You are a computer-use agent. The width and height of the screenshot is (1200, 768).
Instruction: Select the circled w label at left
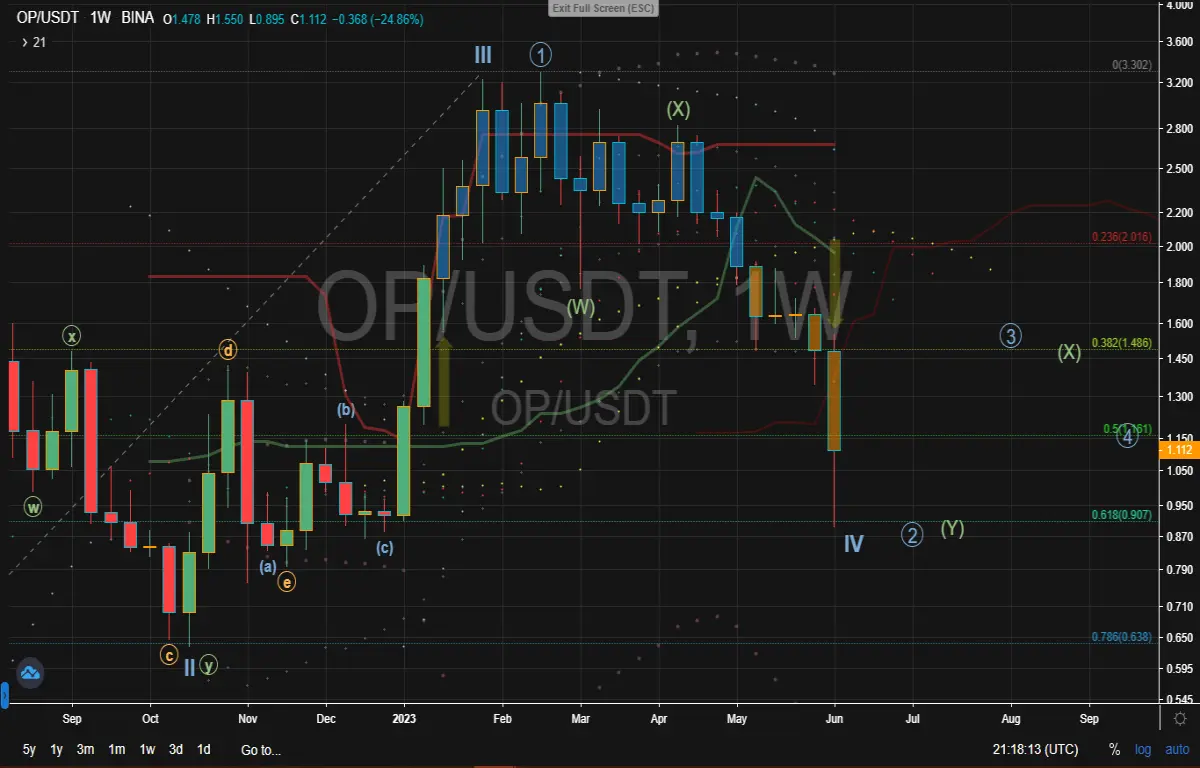[x=34, y=507]
